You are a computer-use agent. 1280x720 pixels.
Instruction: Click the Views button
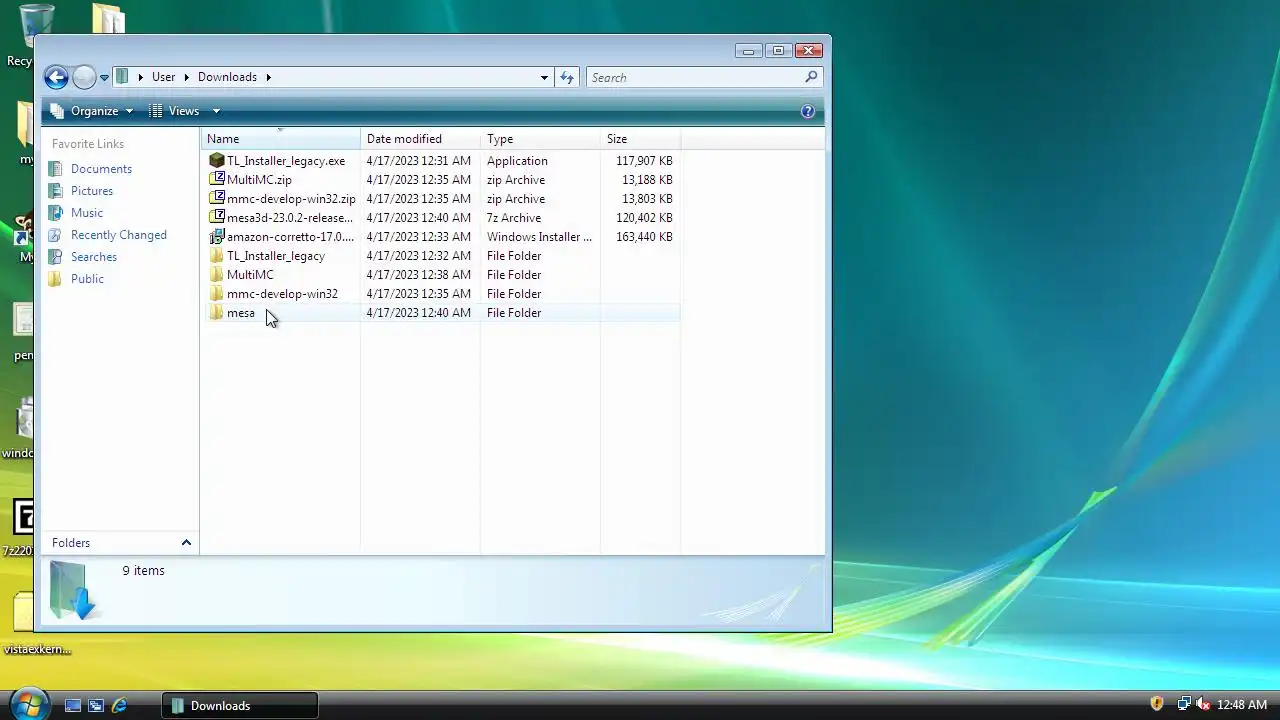175,111
